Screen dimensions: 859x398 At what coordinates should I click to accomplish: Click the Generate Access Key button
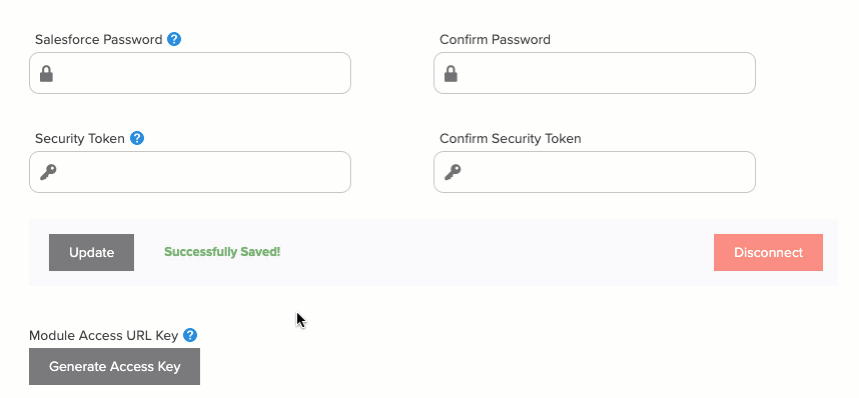pyautogui.click(x=114, y=366)
